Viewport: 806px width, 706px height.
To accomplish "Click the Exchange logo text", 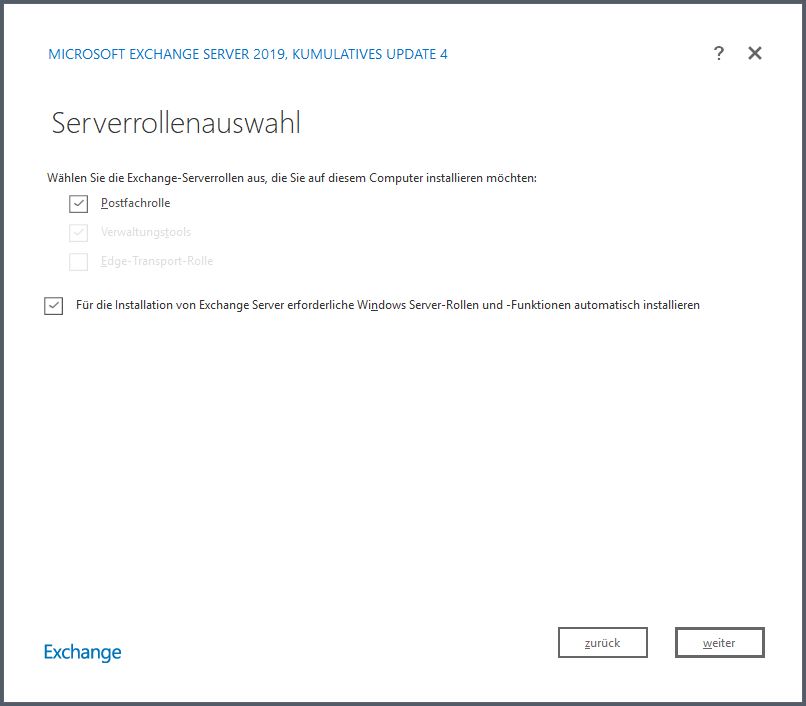I will tap(83, 652).
